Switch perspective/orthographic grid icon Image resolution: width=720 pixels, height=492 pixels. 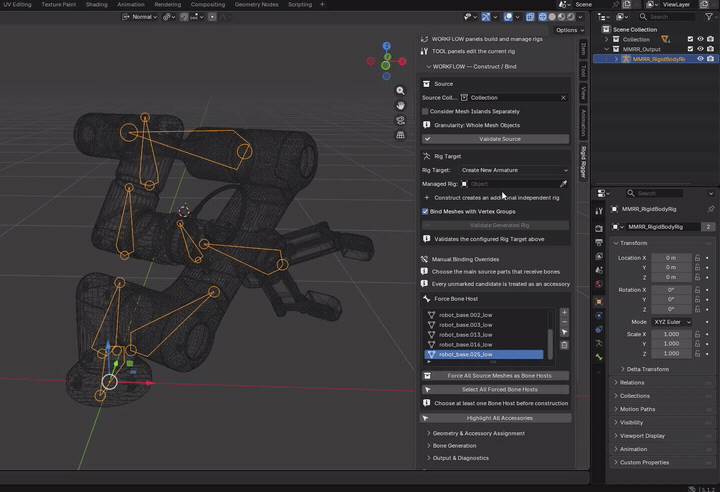tap(400, 135)
